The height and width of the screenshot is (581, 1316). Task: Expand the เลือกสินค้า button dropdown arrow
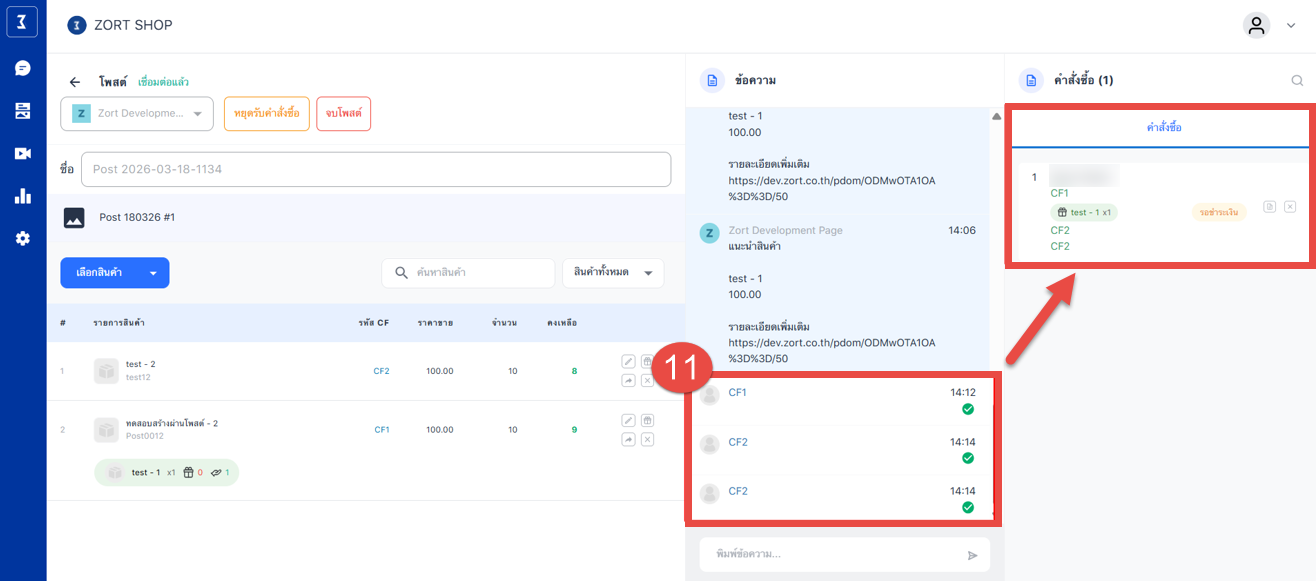153,273
